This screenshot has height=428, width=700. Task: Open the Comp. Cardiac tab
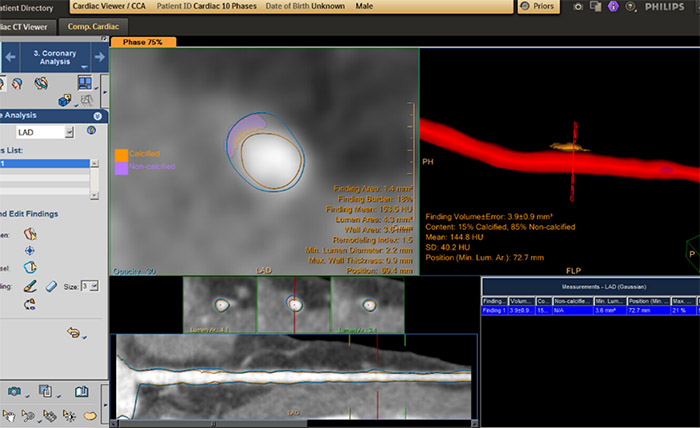coord(93,27)
